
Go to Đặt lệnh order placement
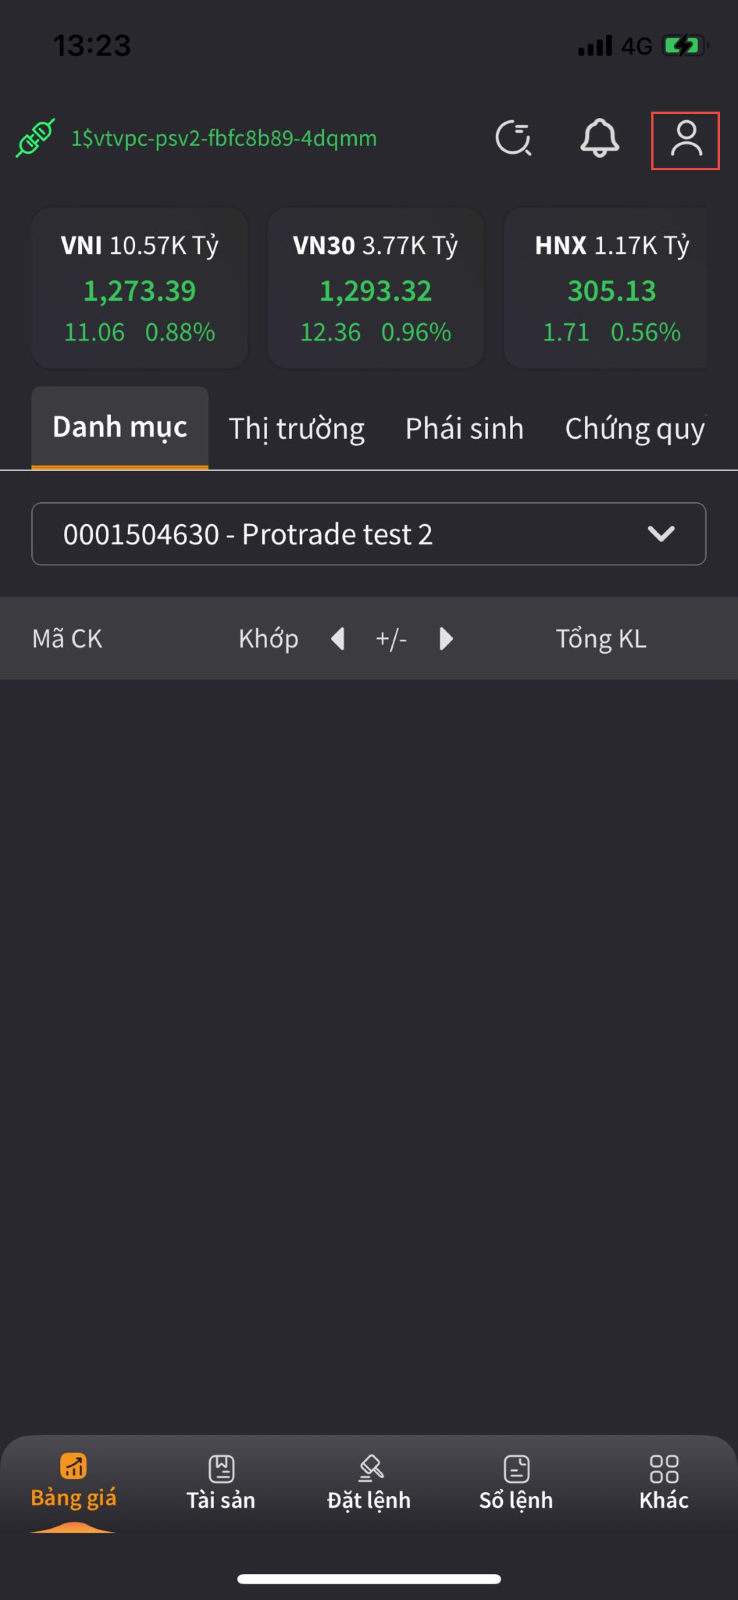(369, 1482)
